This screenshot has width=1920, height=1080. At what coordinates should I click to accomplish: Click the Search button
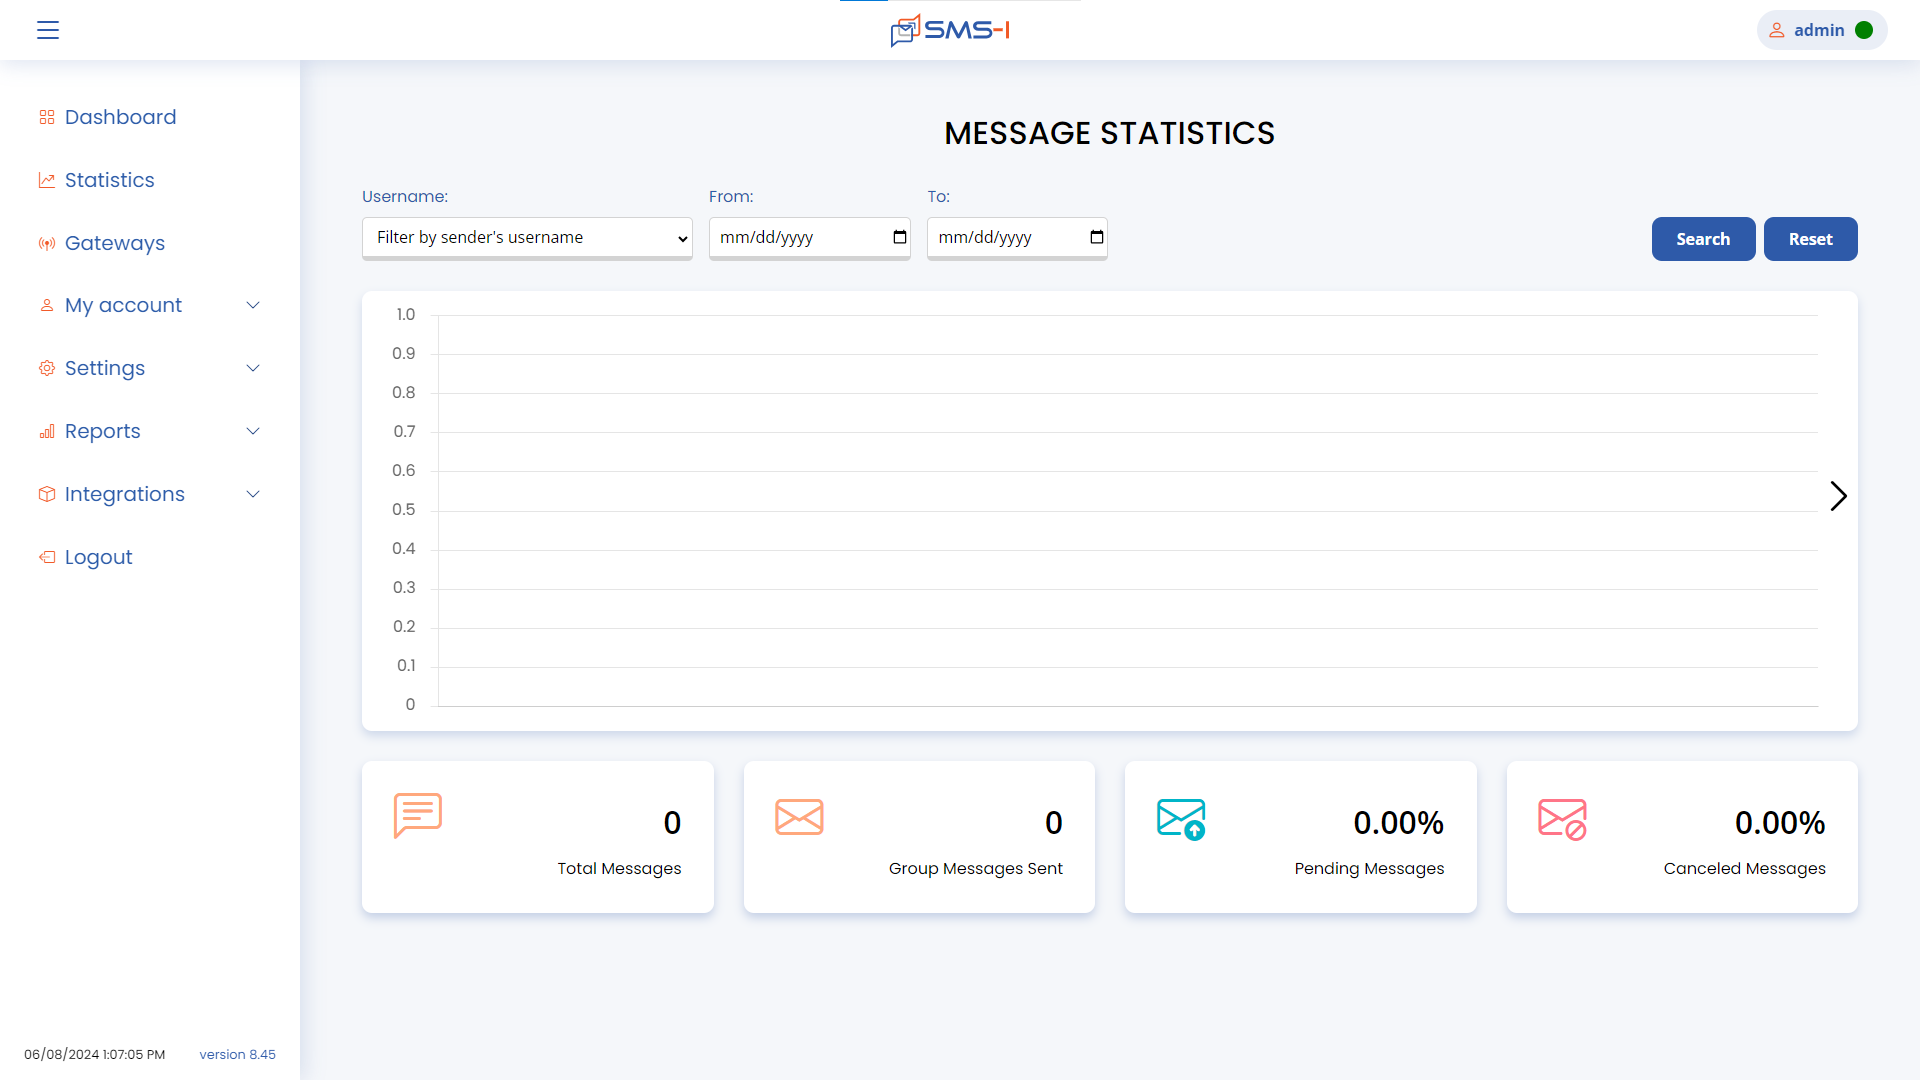[x=1703, y=239]
